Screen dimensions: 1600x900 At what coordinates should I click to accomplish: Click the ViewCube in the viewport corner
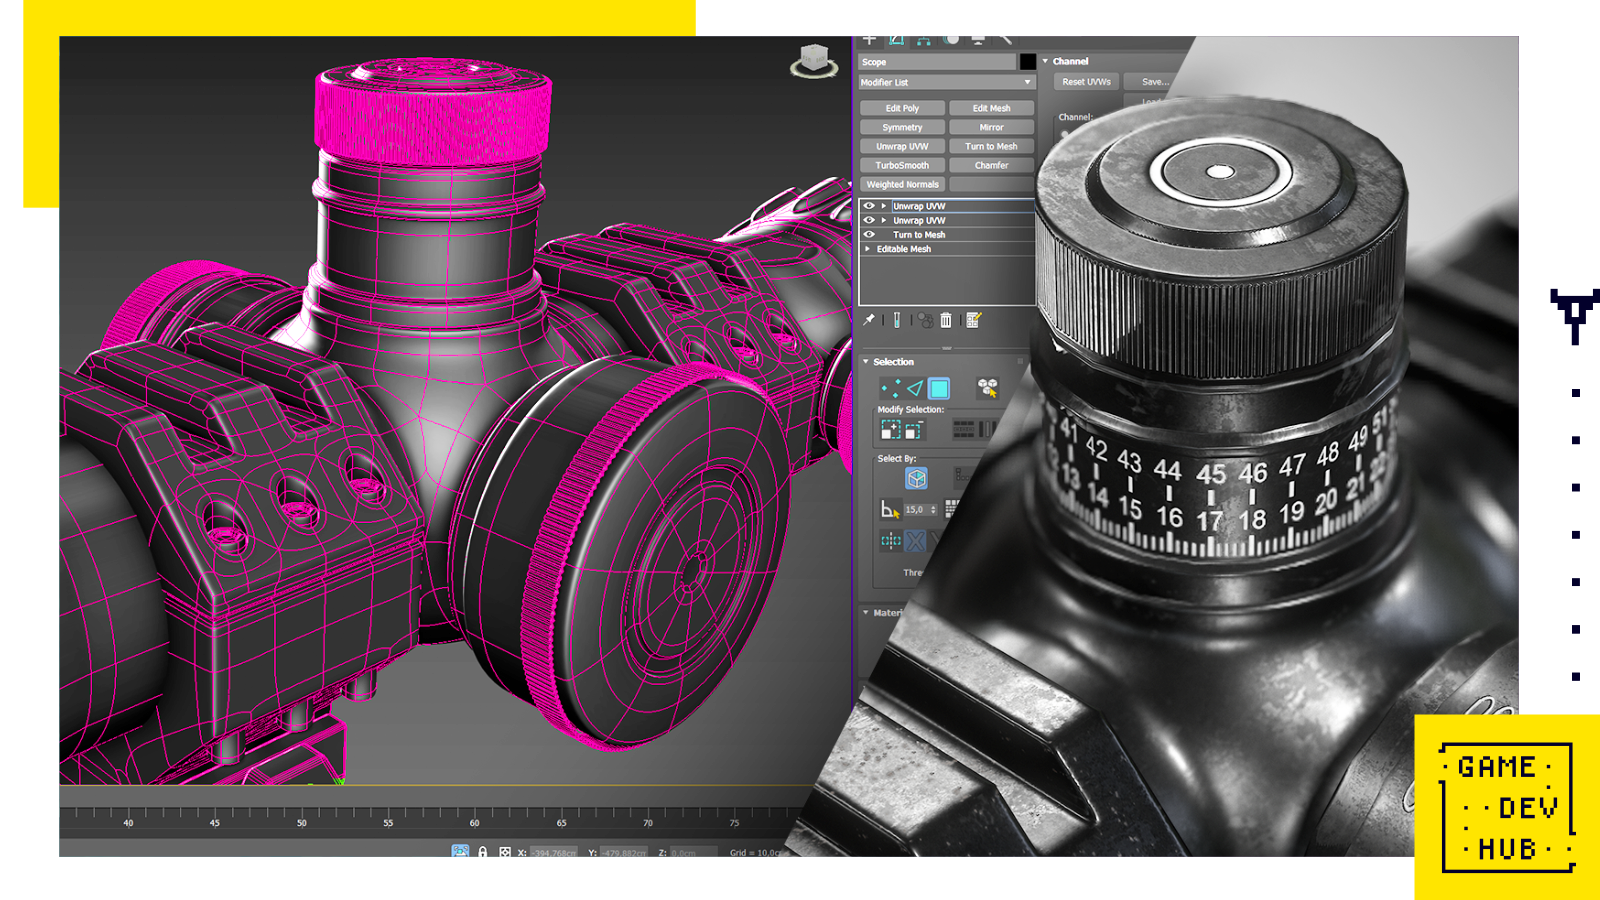(814, 61)
